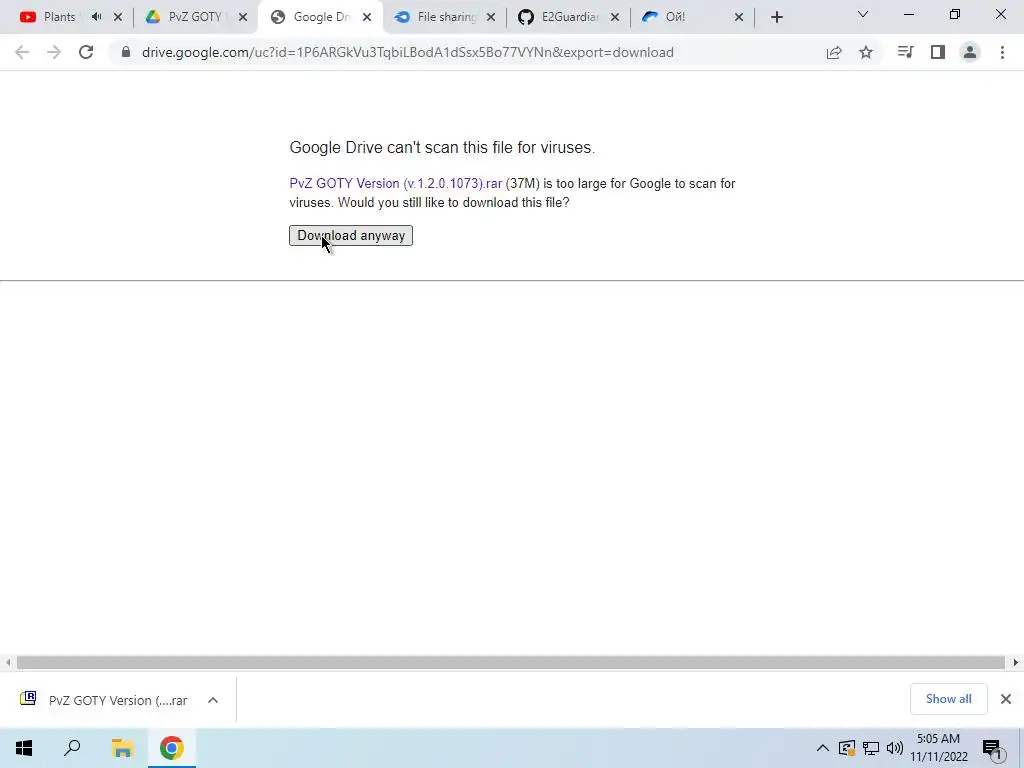
Task: Click the horizontal scrollbar track
Action: coord(511,663)
